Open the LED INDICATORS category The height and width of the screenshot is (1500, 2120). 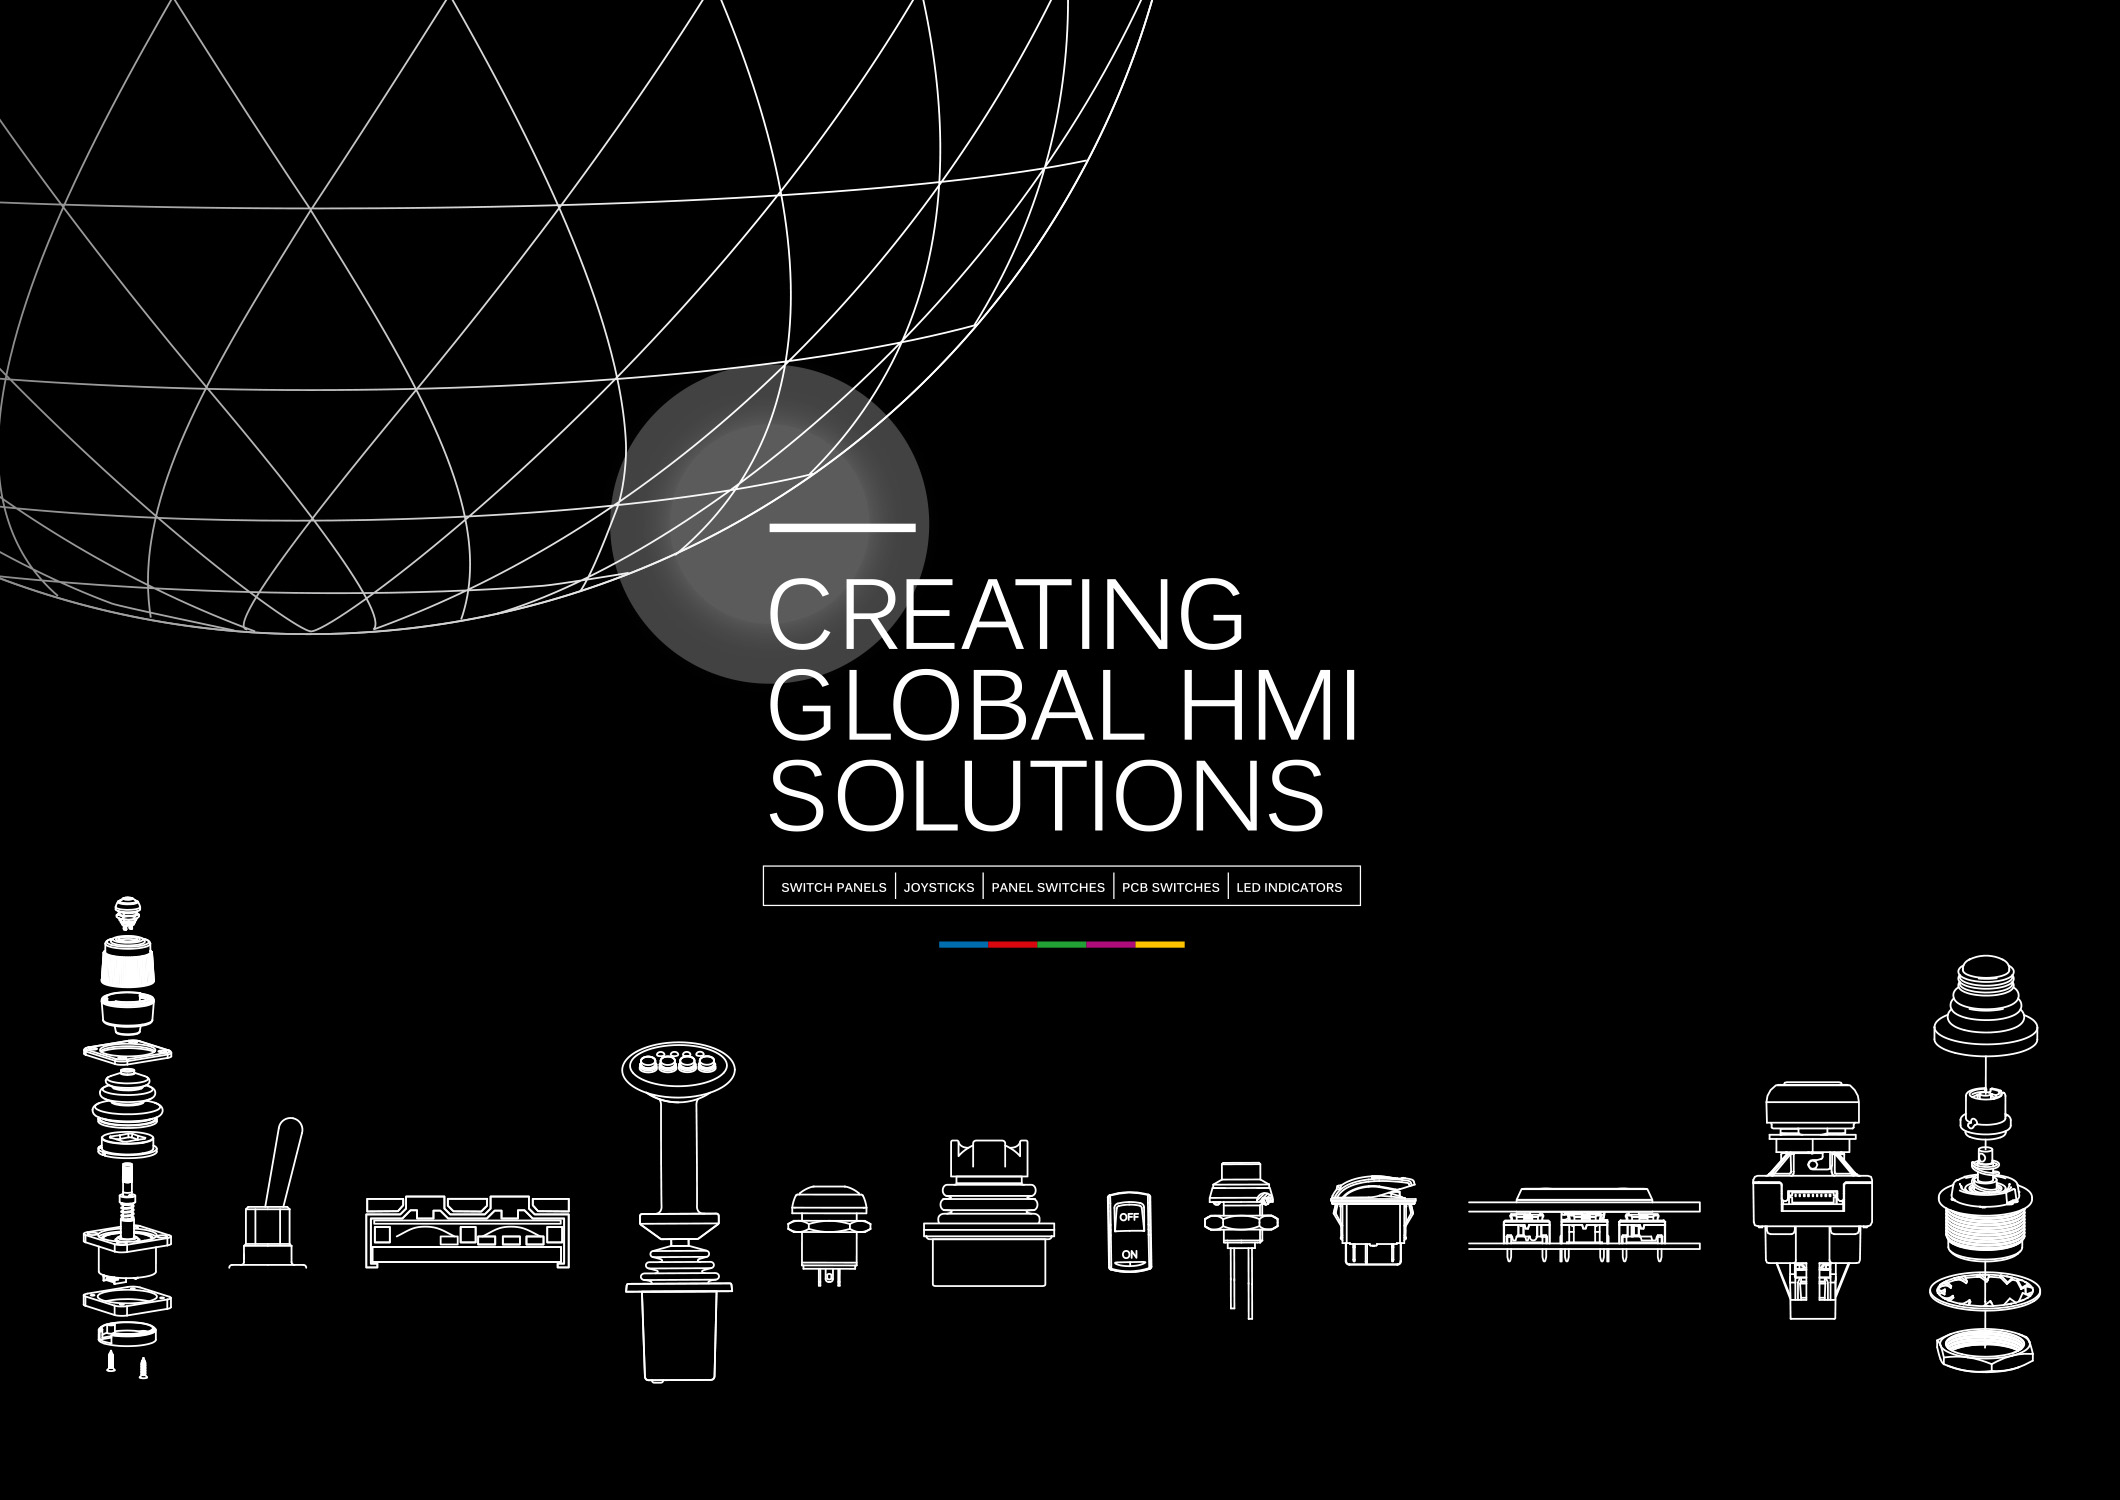1288,887
